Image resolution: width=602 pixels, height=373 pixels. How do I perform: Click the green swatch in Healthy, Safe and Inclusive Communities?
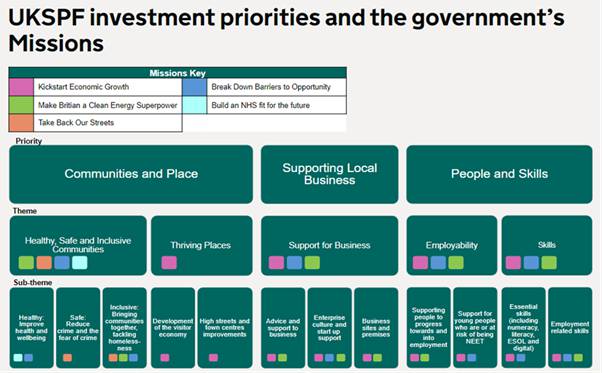(26, 263)
